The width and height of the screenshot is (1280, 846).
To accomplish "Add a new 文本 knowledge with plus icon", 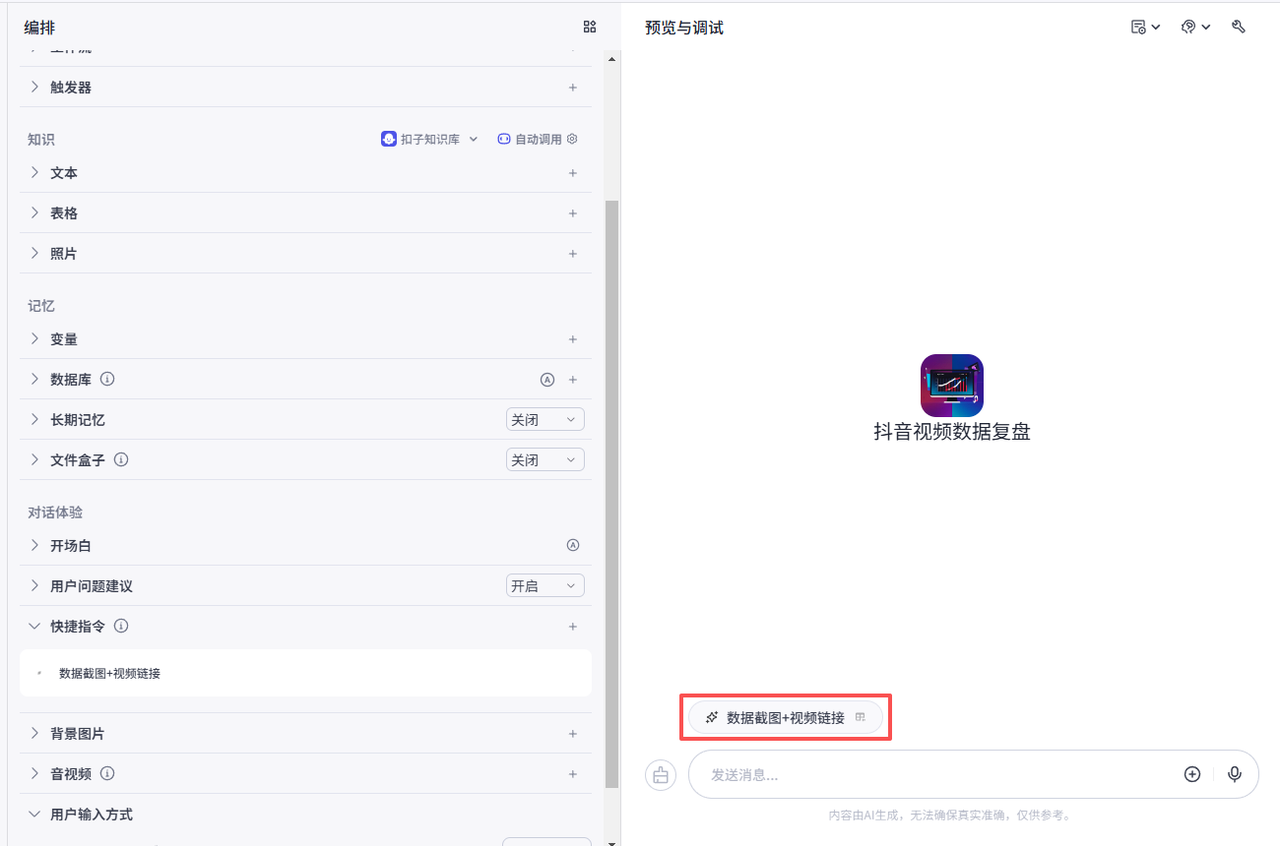I will pos(573,173).
